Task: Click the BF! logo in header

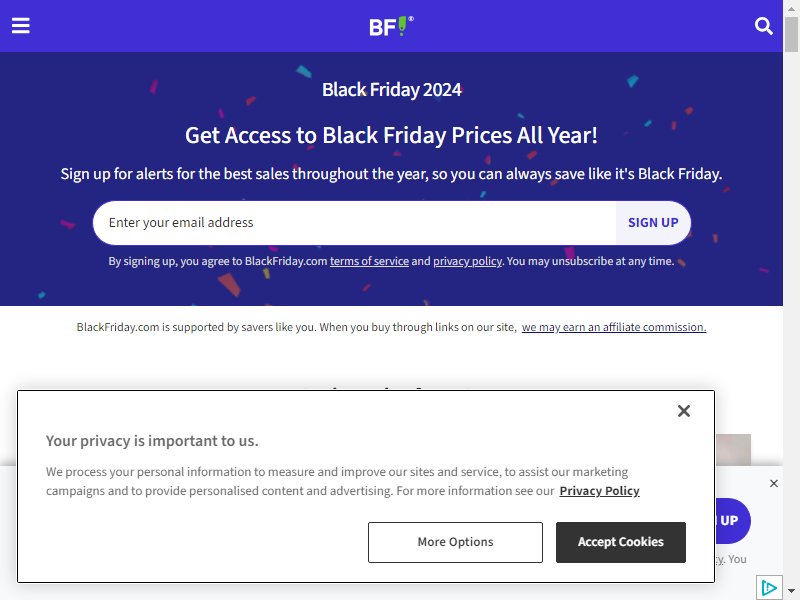Action: click(x=391, y=26)
